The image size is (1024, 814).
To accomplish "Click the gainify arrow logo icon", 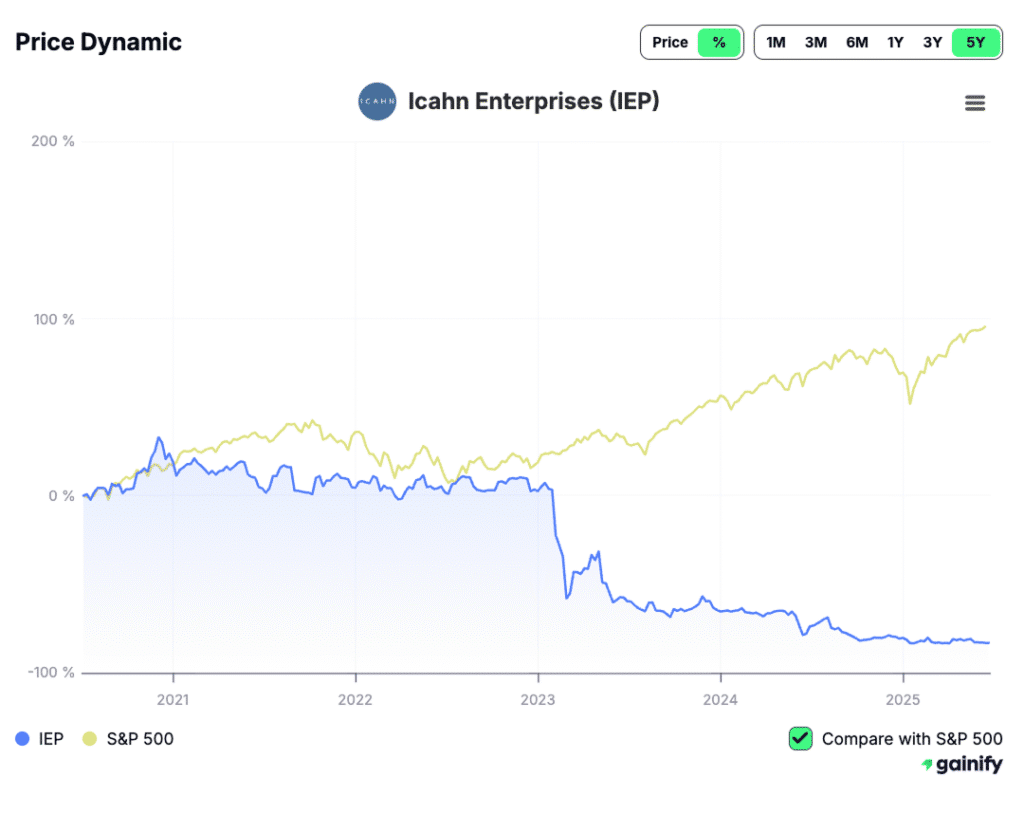I will 927,764.
